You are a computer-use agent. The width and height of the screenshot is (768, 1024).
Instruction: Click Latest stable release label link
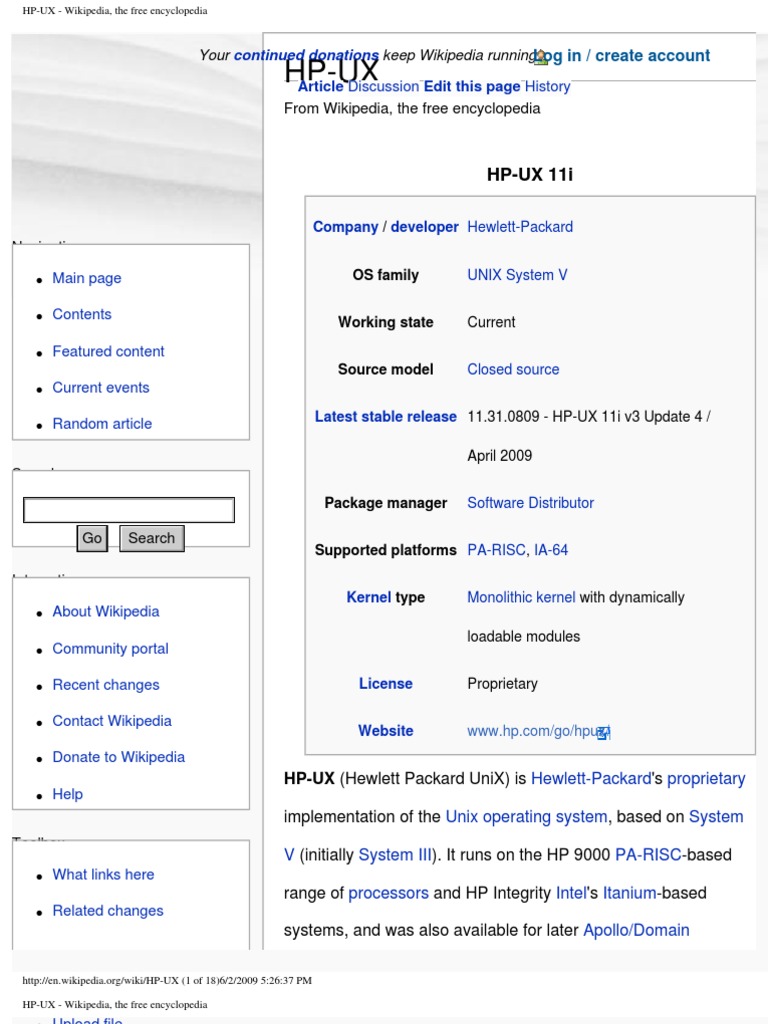coord(385,417)
